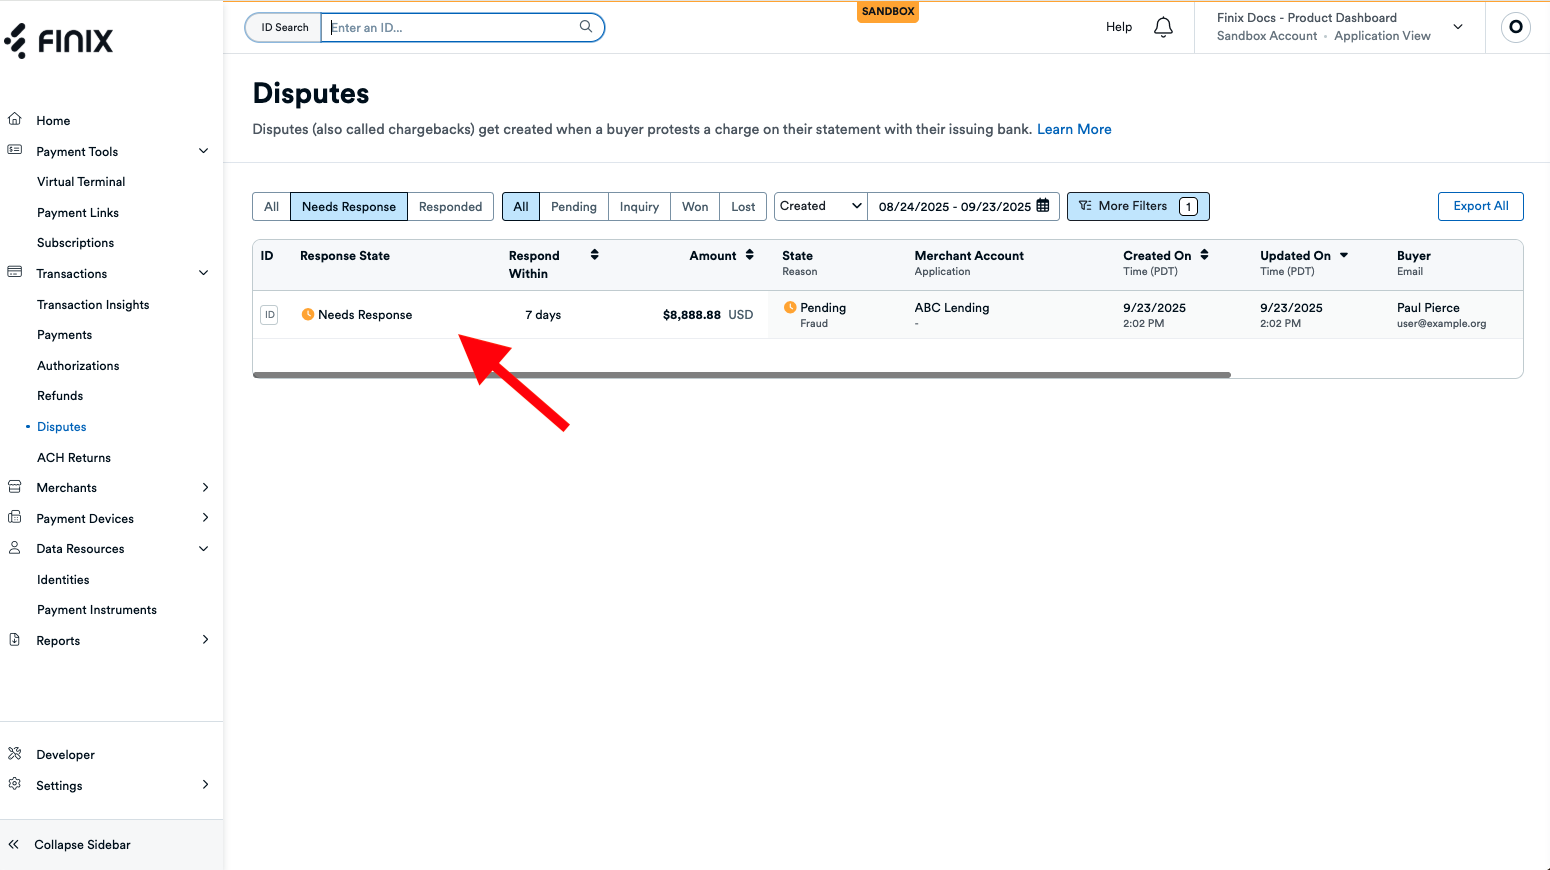Open Refunds in the sidebar
This screenshot has height=870, width=1550.
point(60,396)
